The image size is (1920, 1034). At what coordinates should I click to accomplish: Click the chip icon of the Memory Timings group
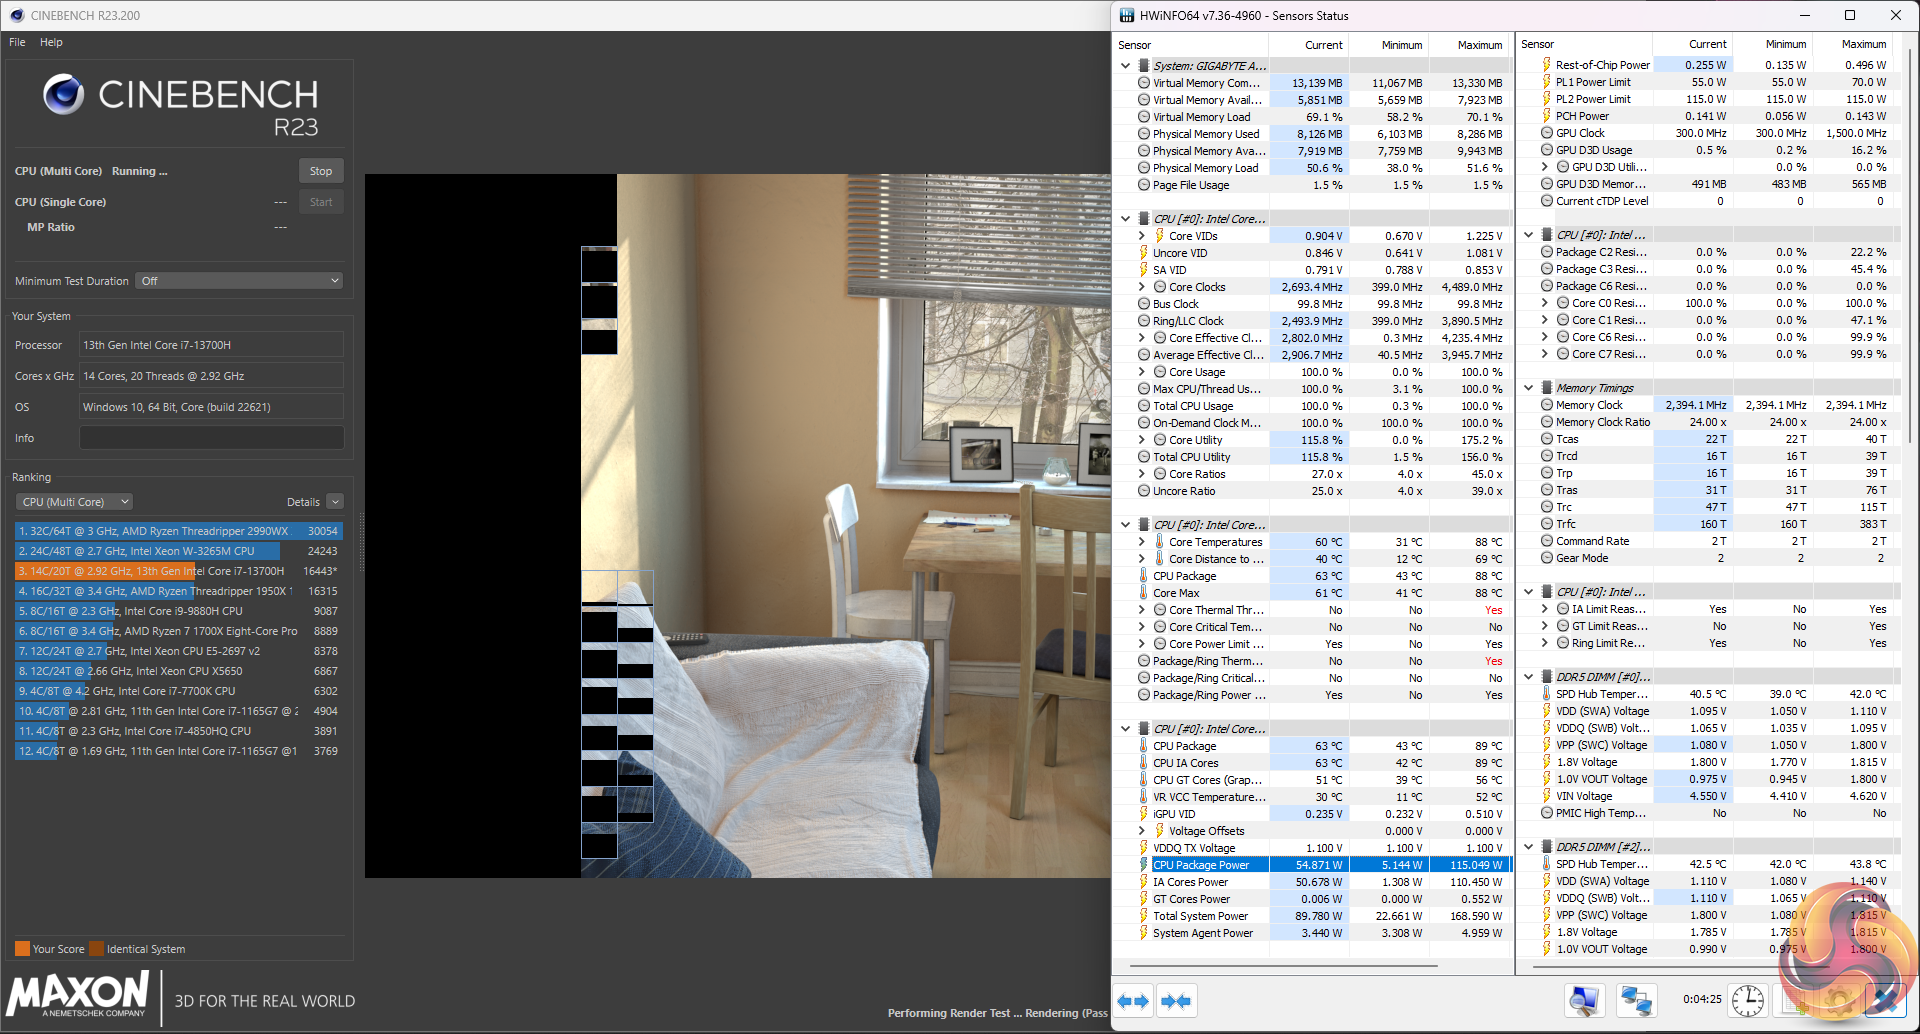[x=1546, y=388]
